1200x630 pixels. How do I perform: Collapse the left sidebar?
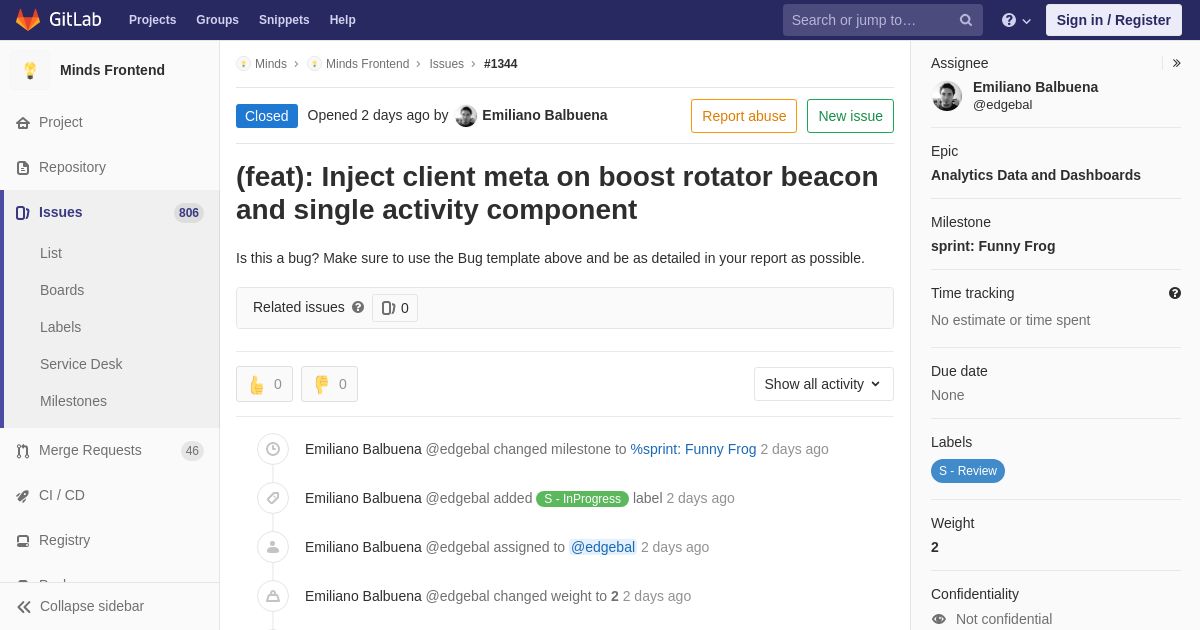click(92, 606)
